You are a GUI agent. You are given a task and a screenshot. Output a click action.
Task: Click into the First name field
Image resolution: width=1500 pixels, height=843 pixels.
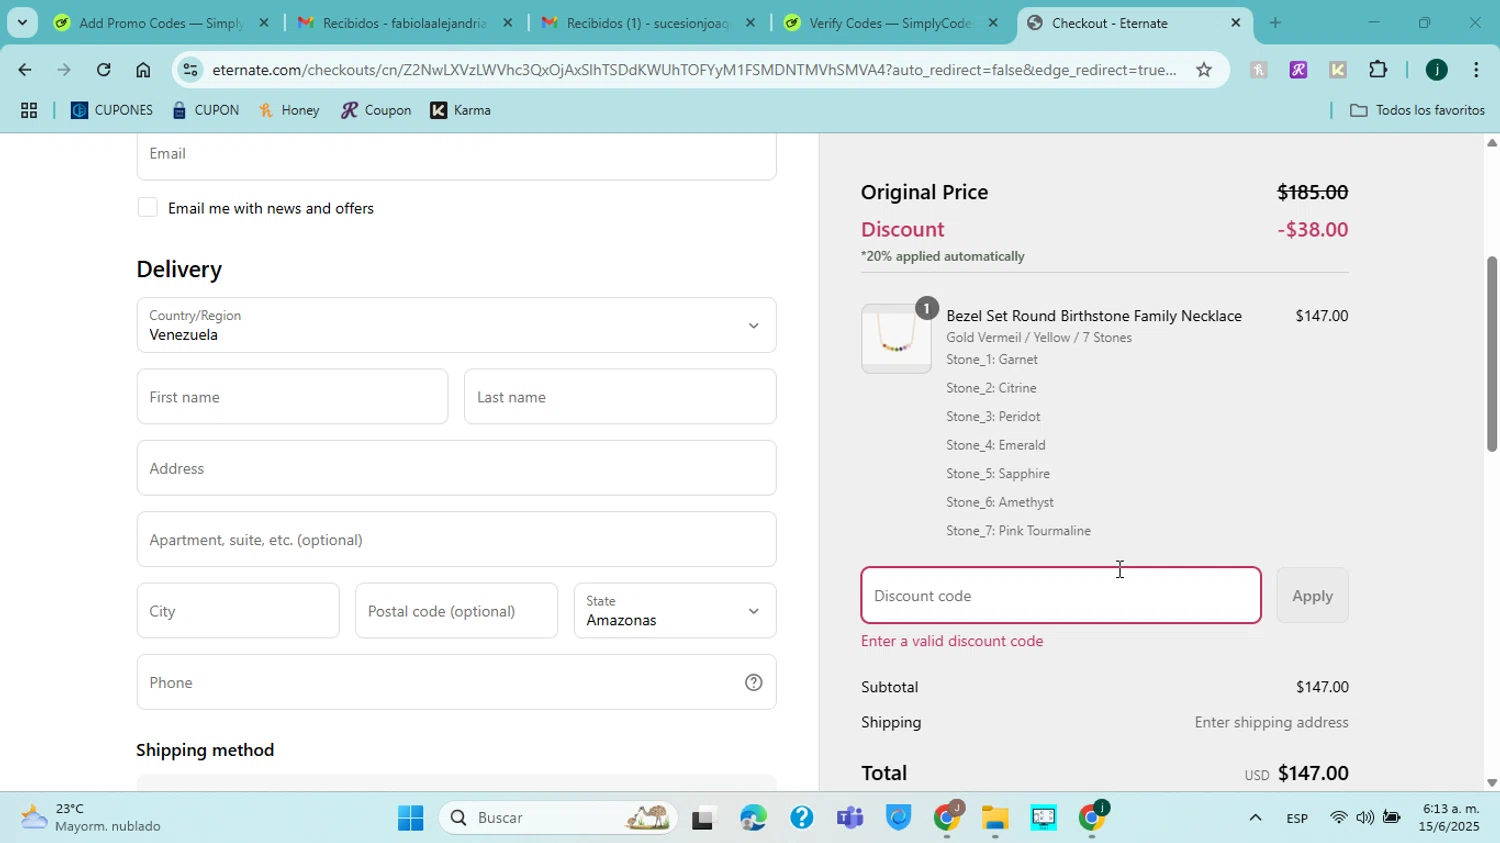tap(292, 397)
